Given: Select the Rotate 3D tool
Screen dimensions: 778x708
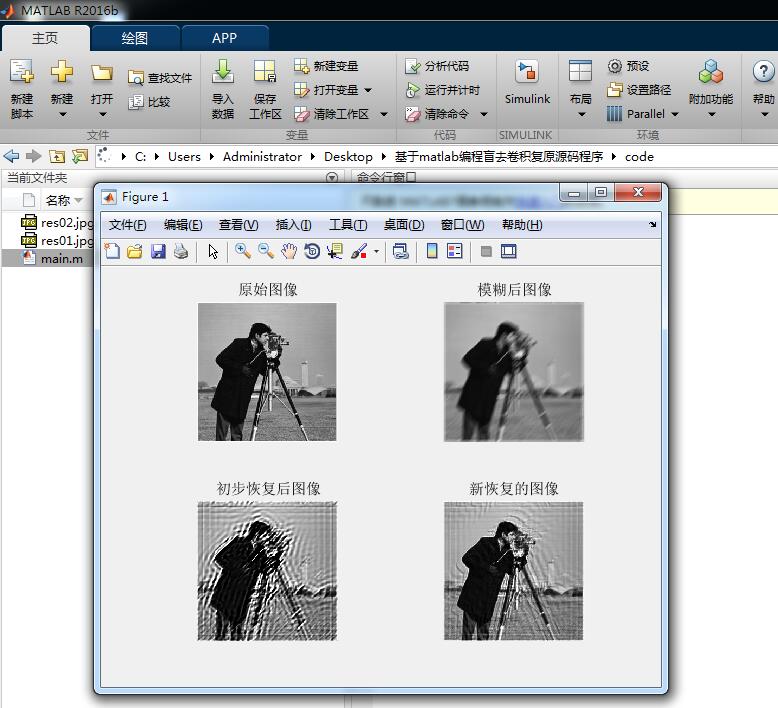Looking at the screenshot, I should click(x=312, y=252).
